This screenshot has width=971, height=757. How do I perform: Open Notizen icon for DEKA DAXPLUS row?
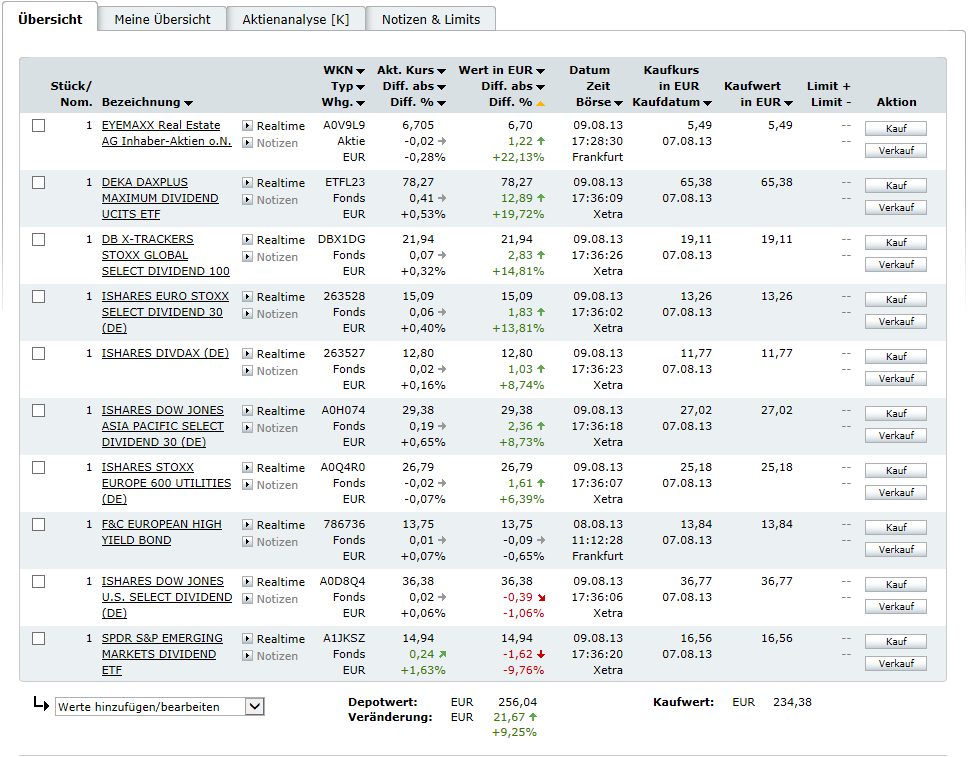(x=247, y=200)
